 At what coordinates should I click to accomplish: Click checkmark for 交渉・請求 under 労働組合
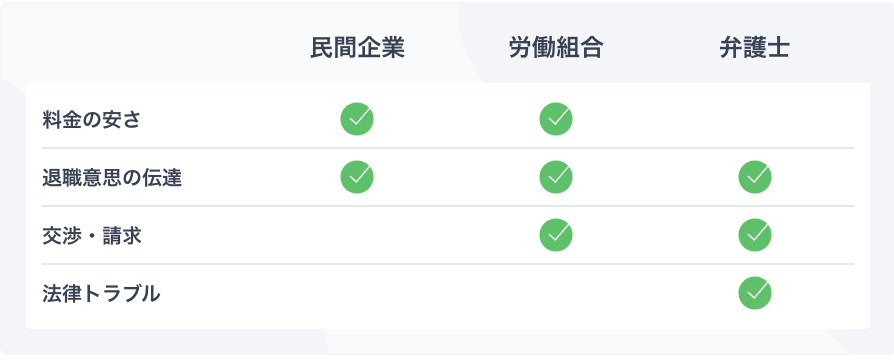coord(556,235)
